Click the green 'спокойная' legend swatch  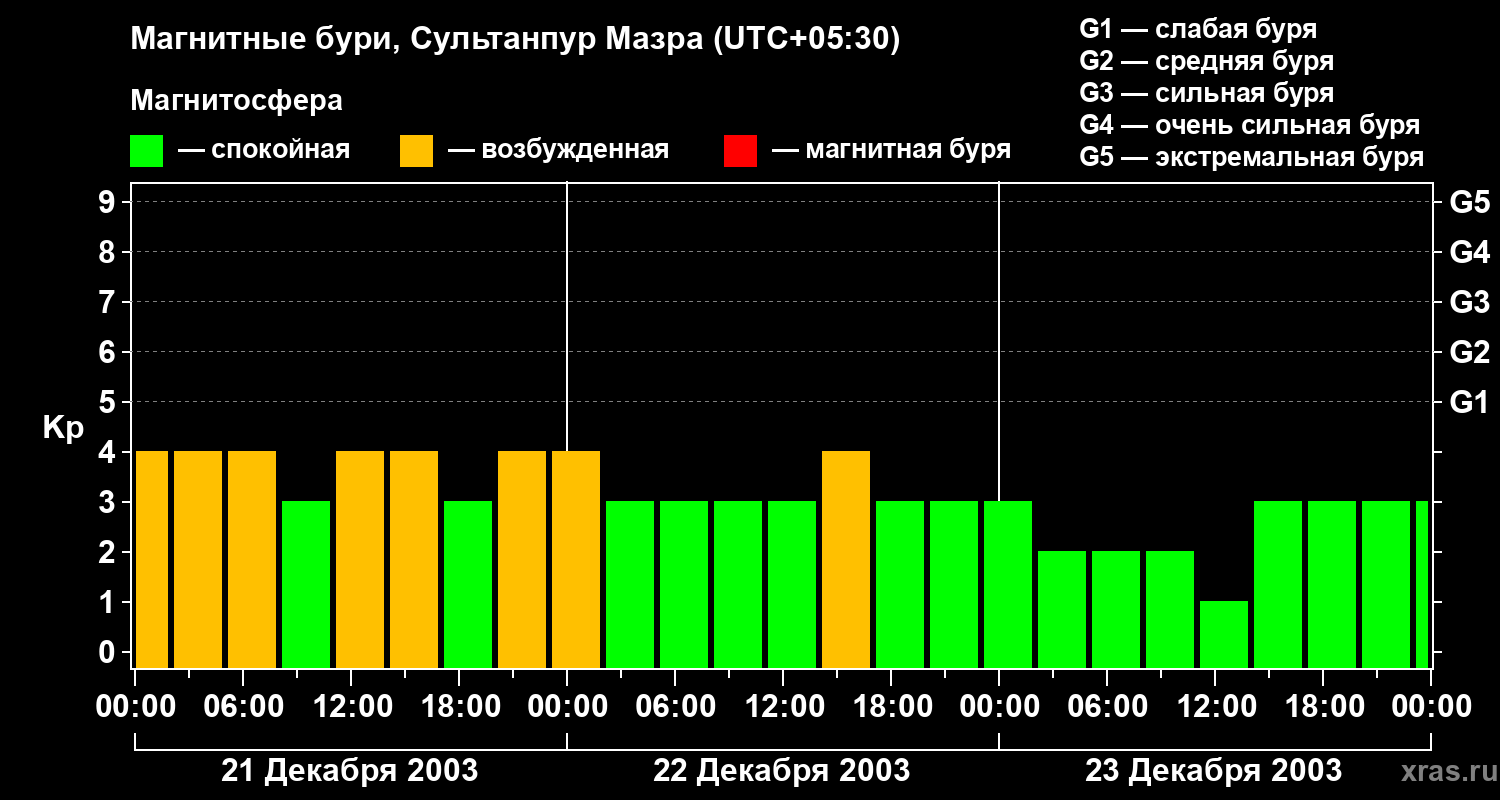tap(146, 151)
